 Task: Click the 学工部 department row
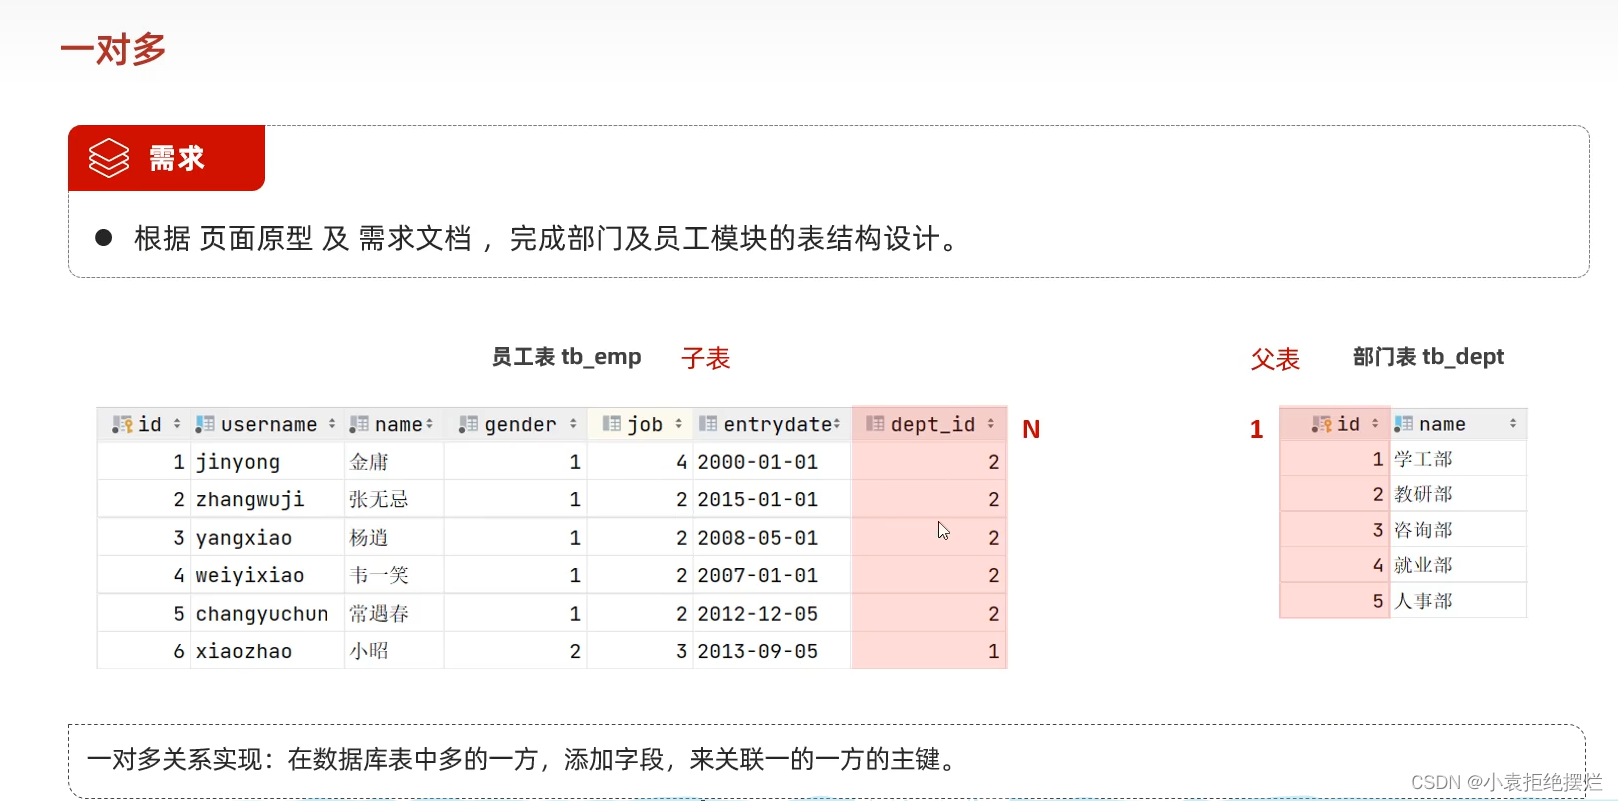(x=1403, y=459)
